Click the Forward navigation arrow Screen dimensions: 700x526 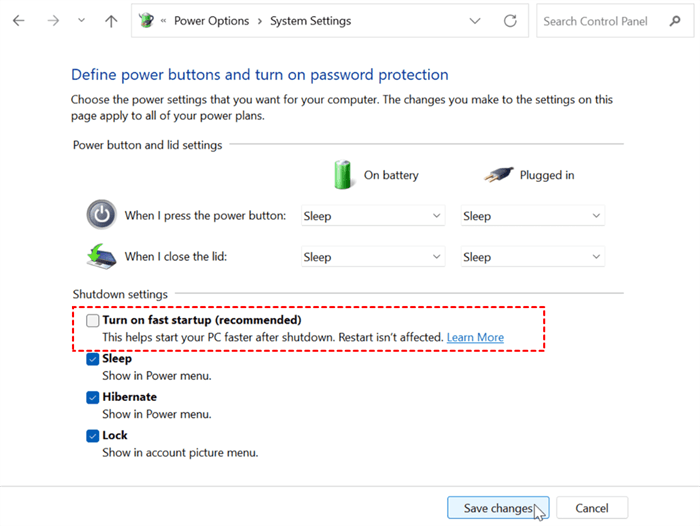pyautogui.click(x=53, y=21)
